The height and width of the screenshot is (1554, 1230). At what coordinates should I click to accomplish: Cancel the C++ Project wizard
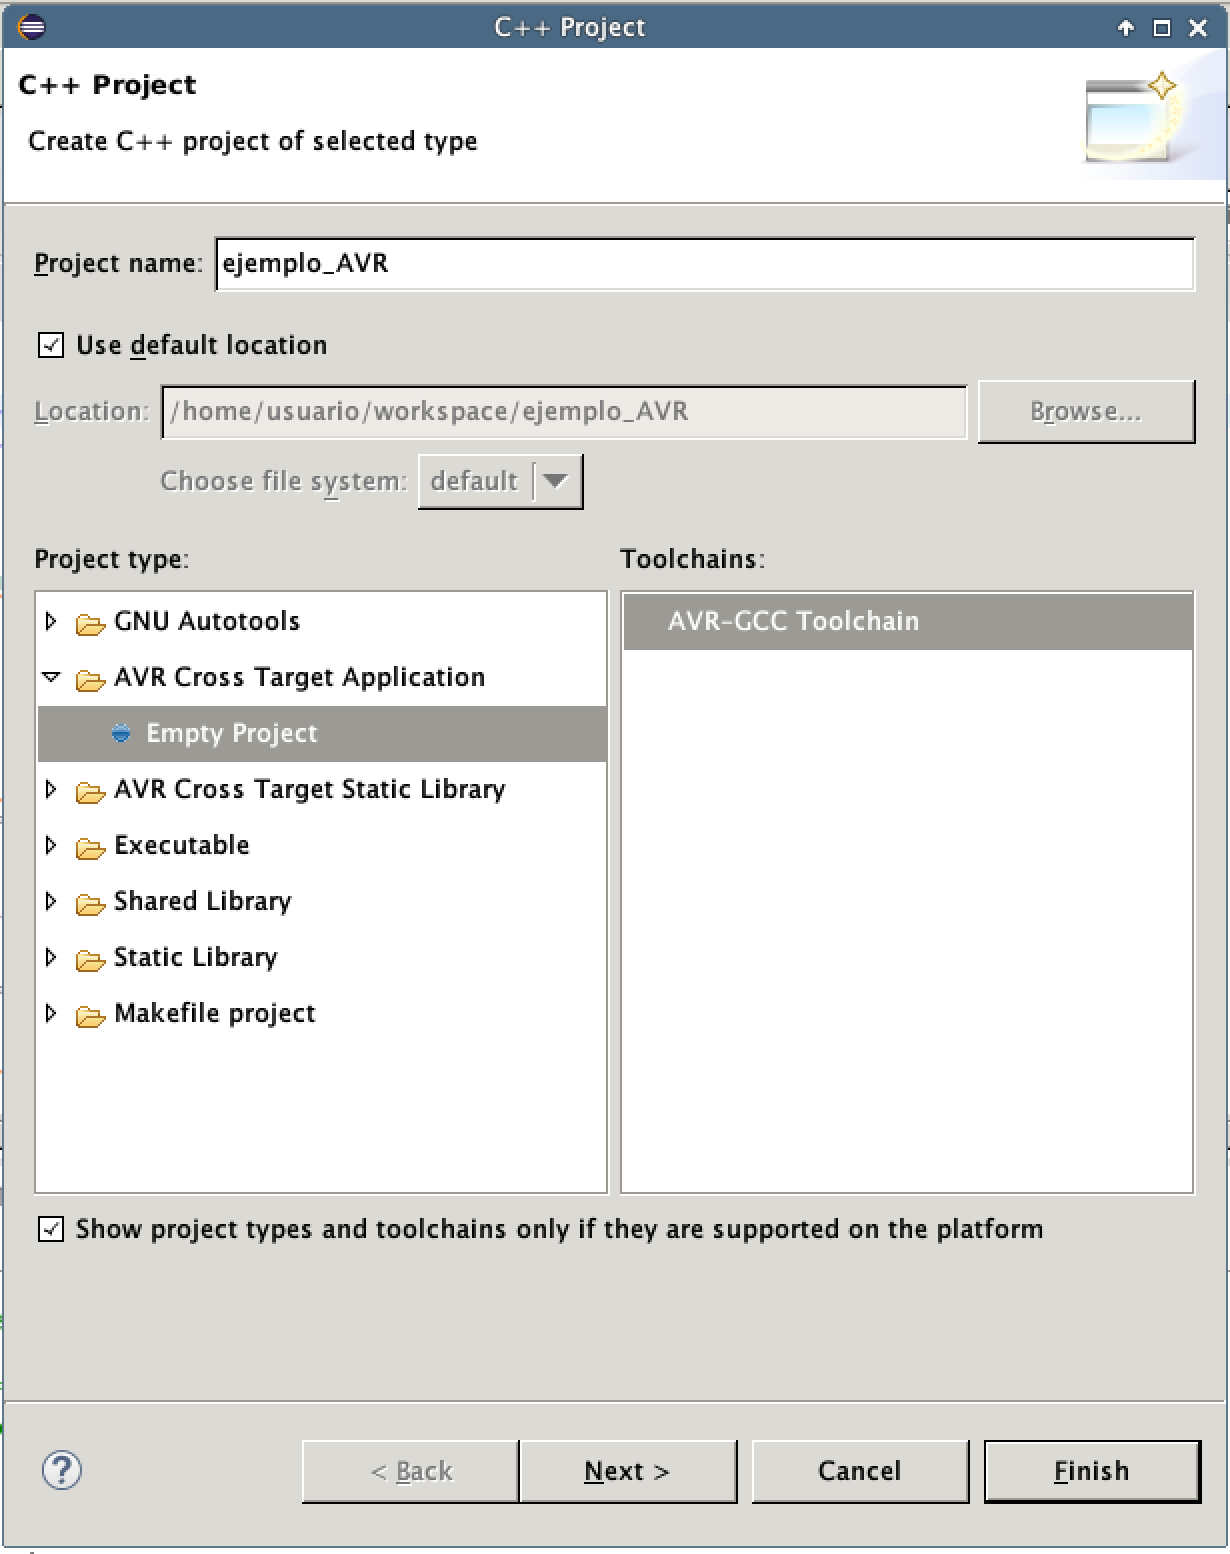(x=859, y=1471)
